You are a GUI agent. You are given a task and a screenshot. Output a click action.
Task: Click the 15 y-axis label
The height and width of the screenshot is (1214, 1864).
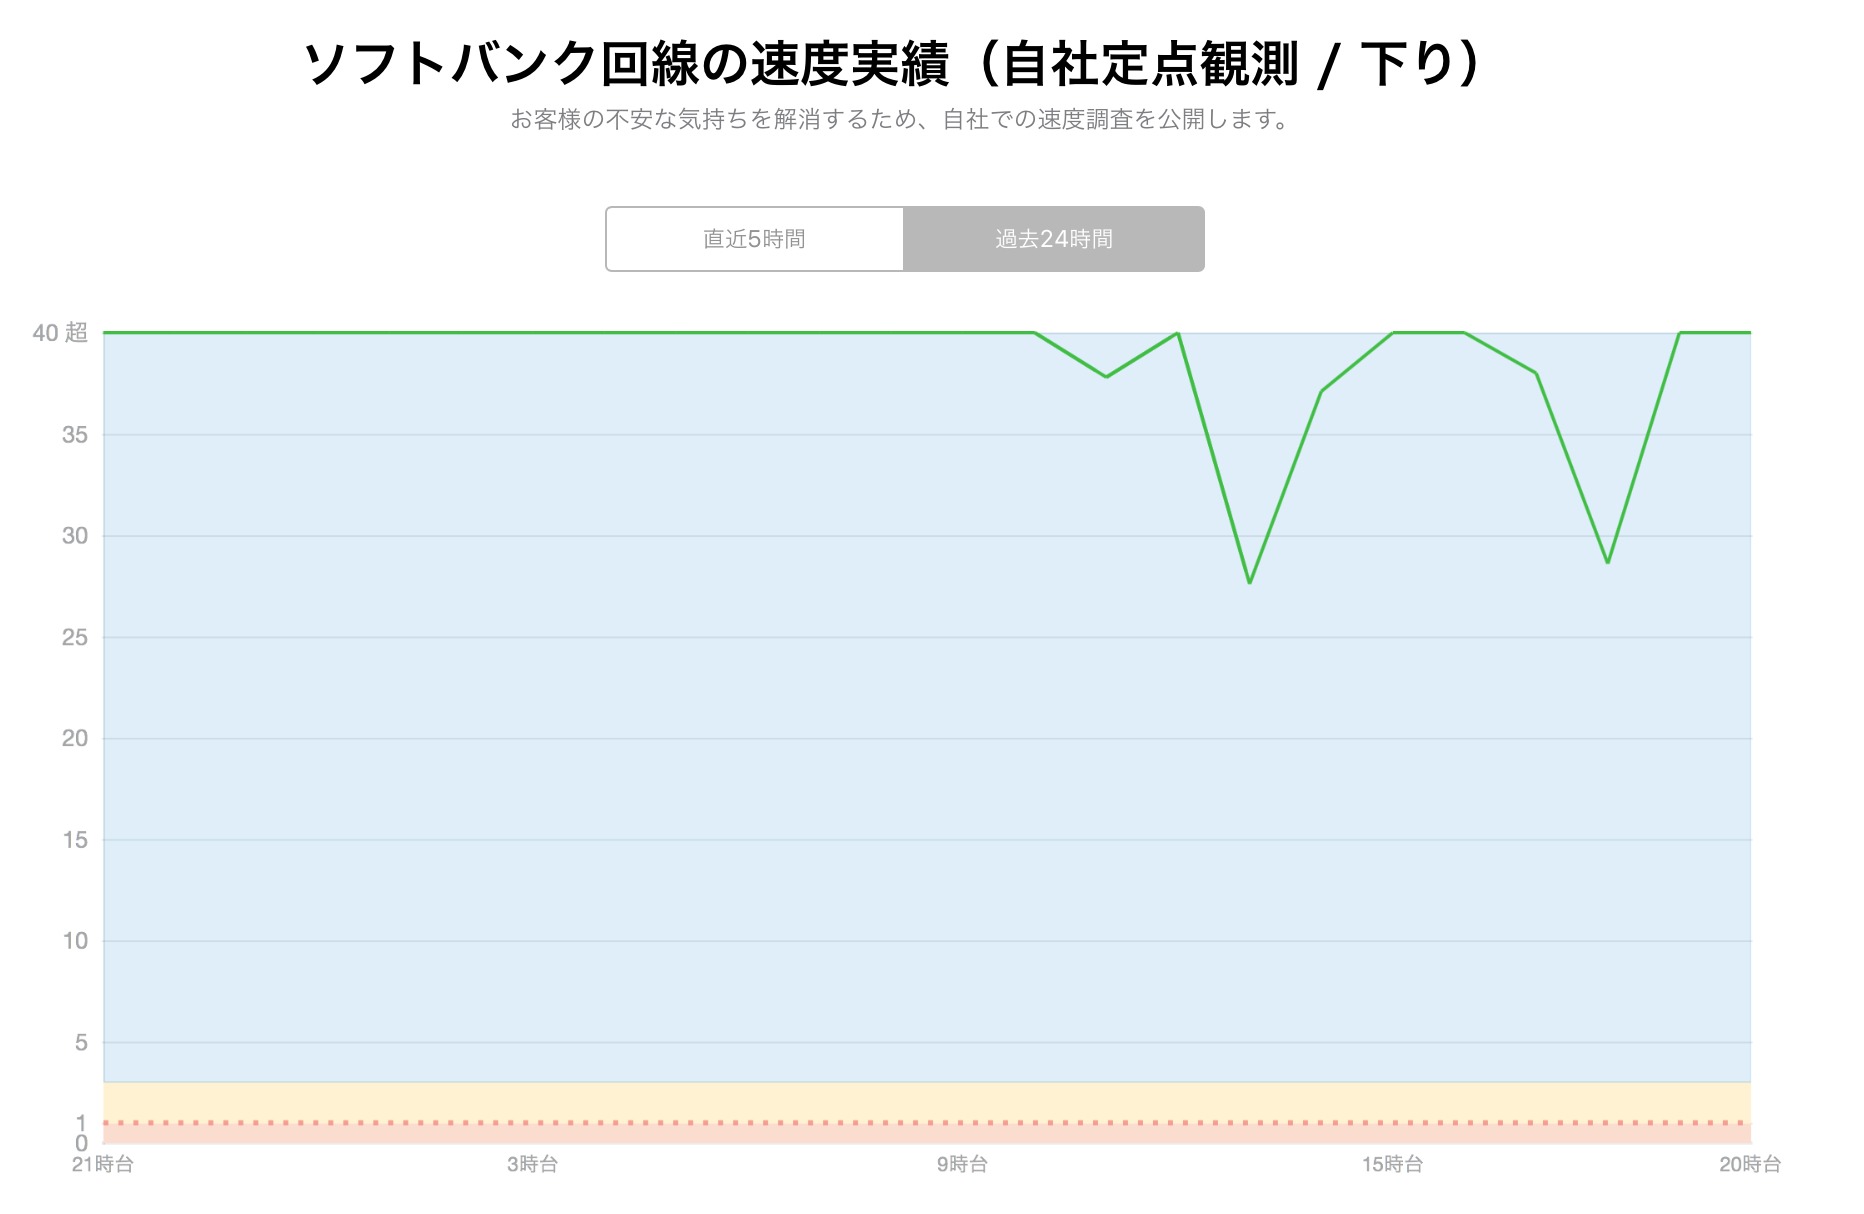click(75, 840)
